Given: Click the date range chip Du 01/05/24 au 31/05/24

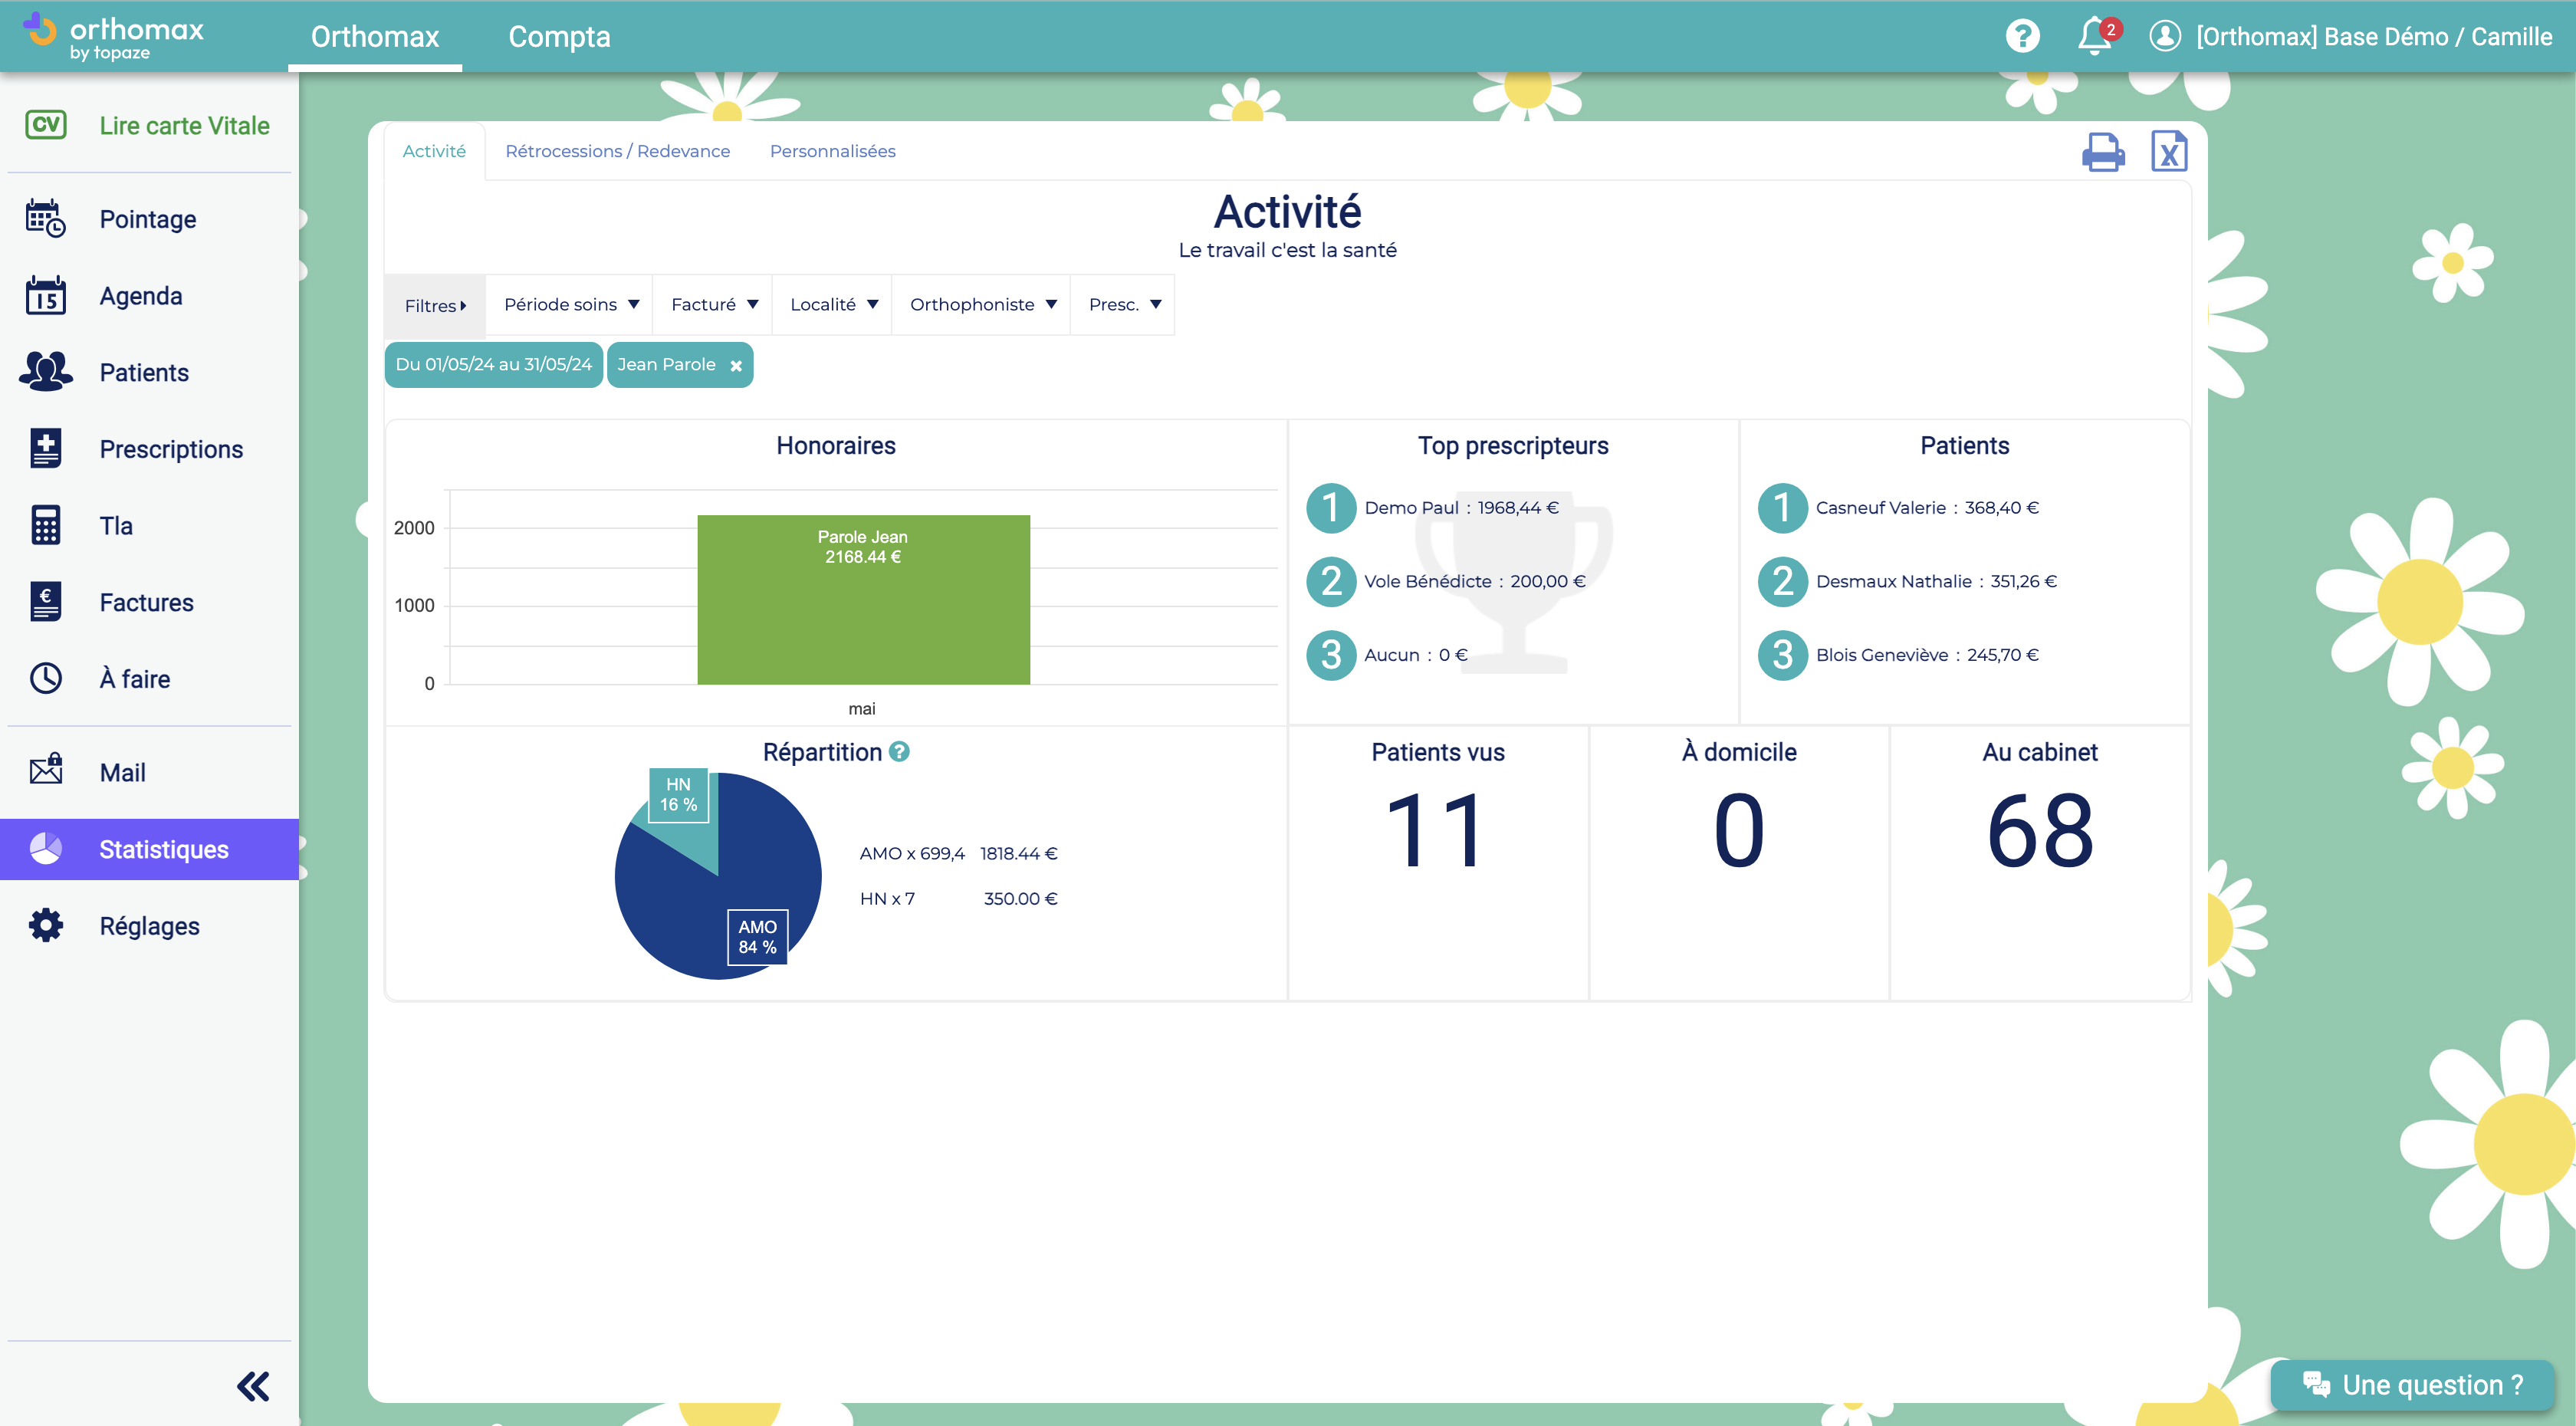Looking at the screenshot, I should click(493, 364).
